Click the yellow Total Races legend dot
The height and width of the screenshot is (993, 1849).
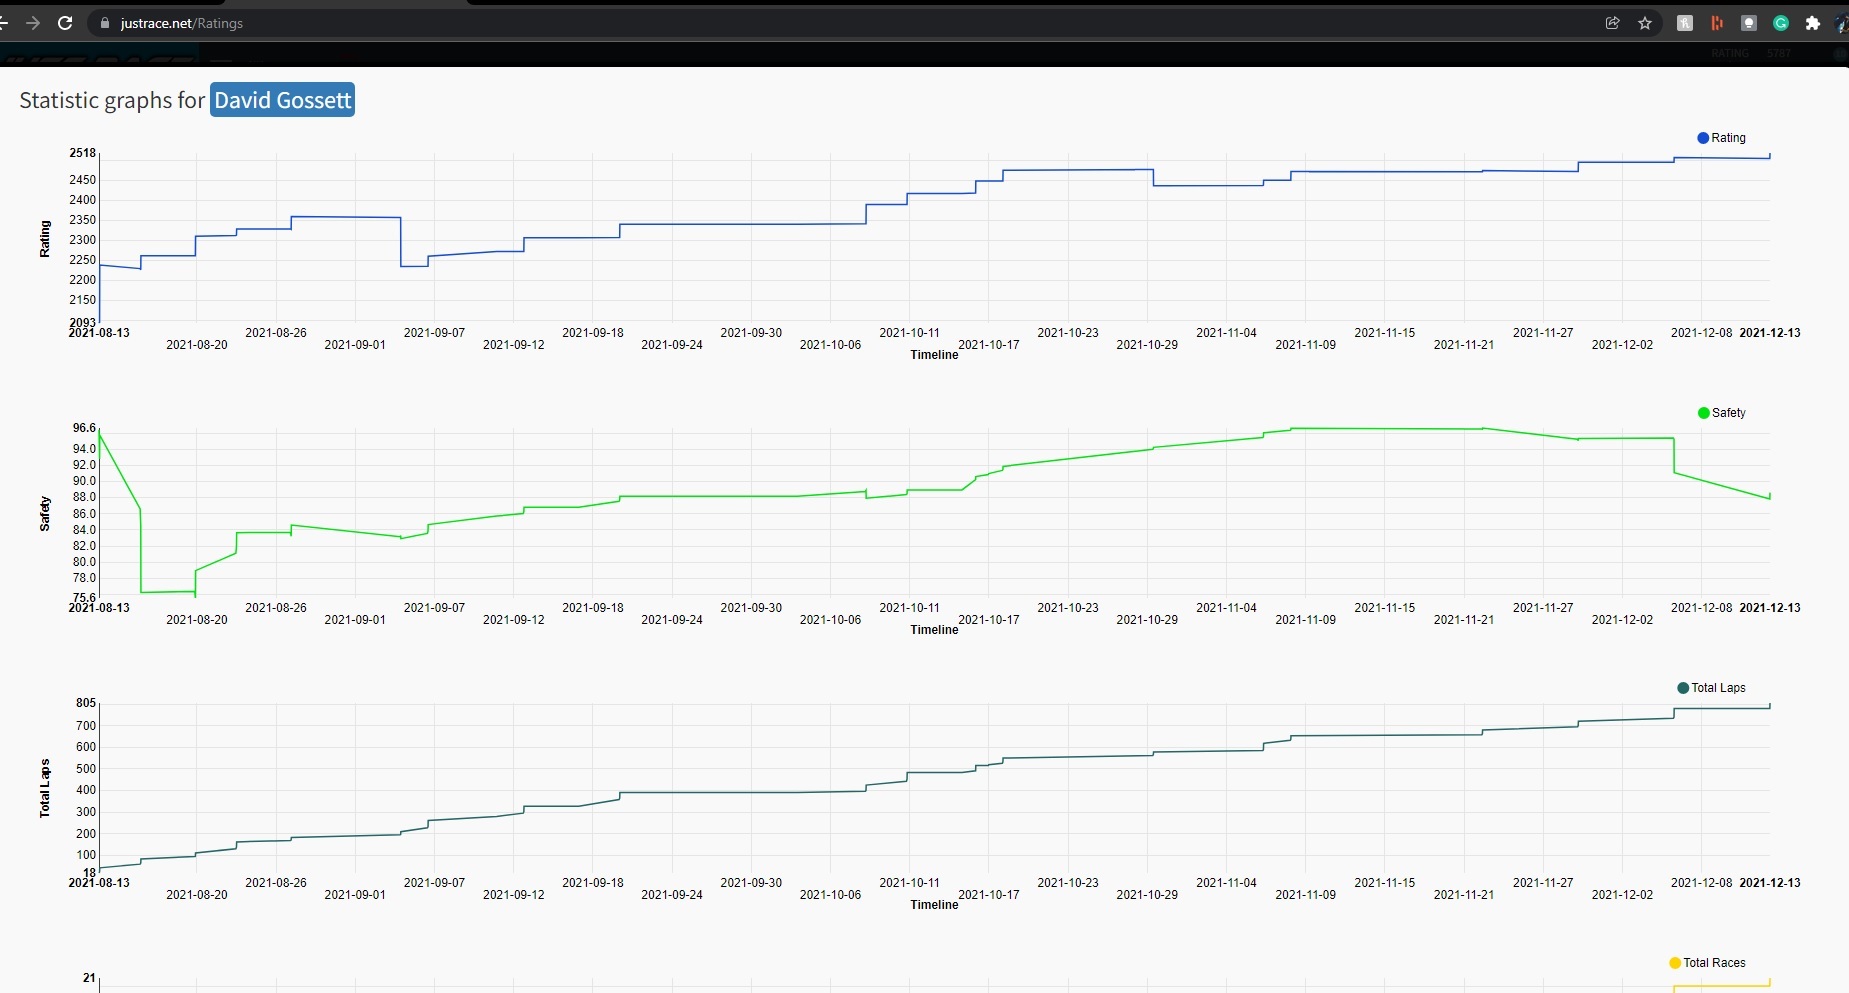(x=1675, y=963)
